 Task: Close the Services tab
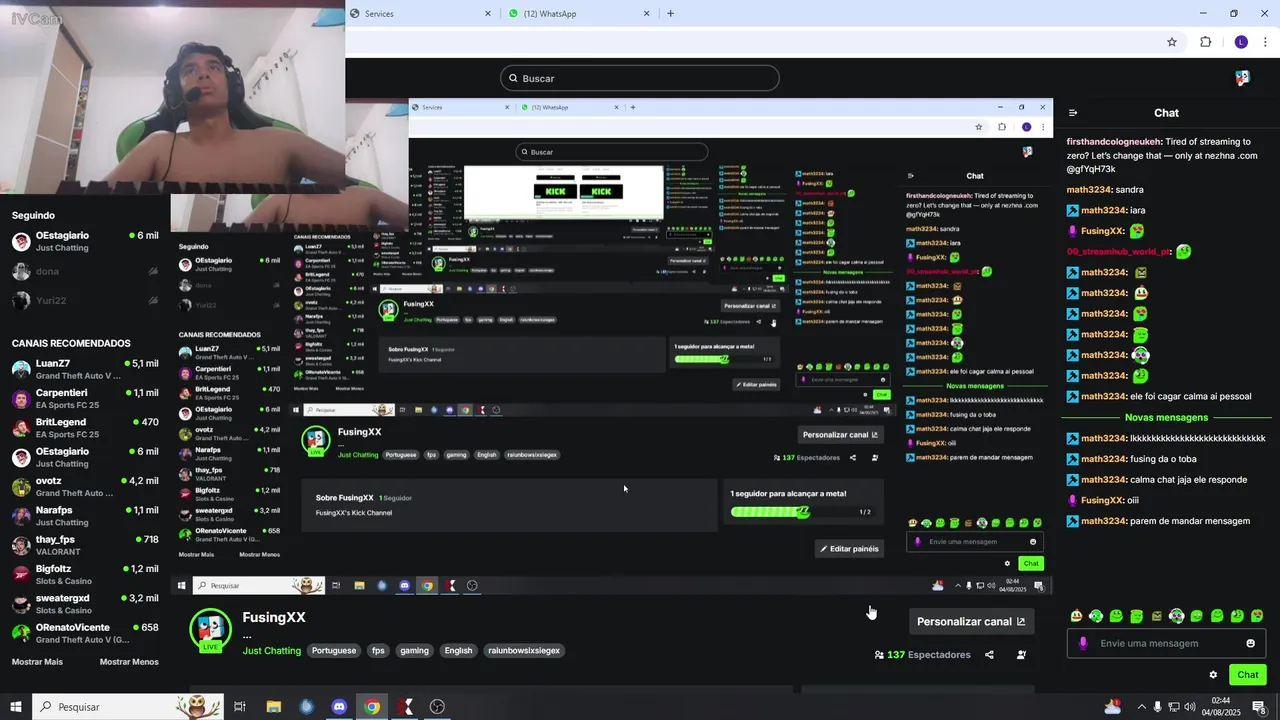click(x=488, y=14)
